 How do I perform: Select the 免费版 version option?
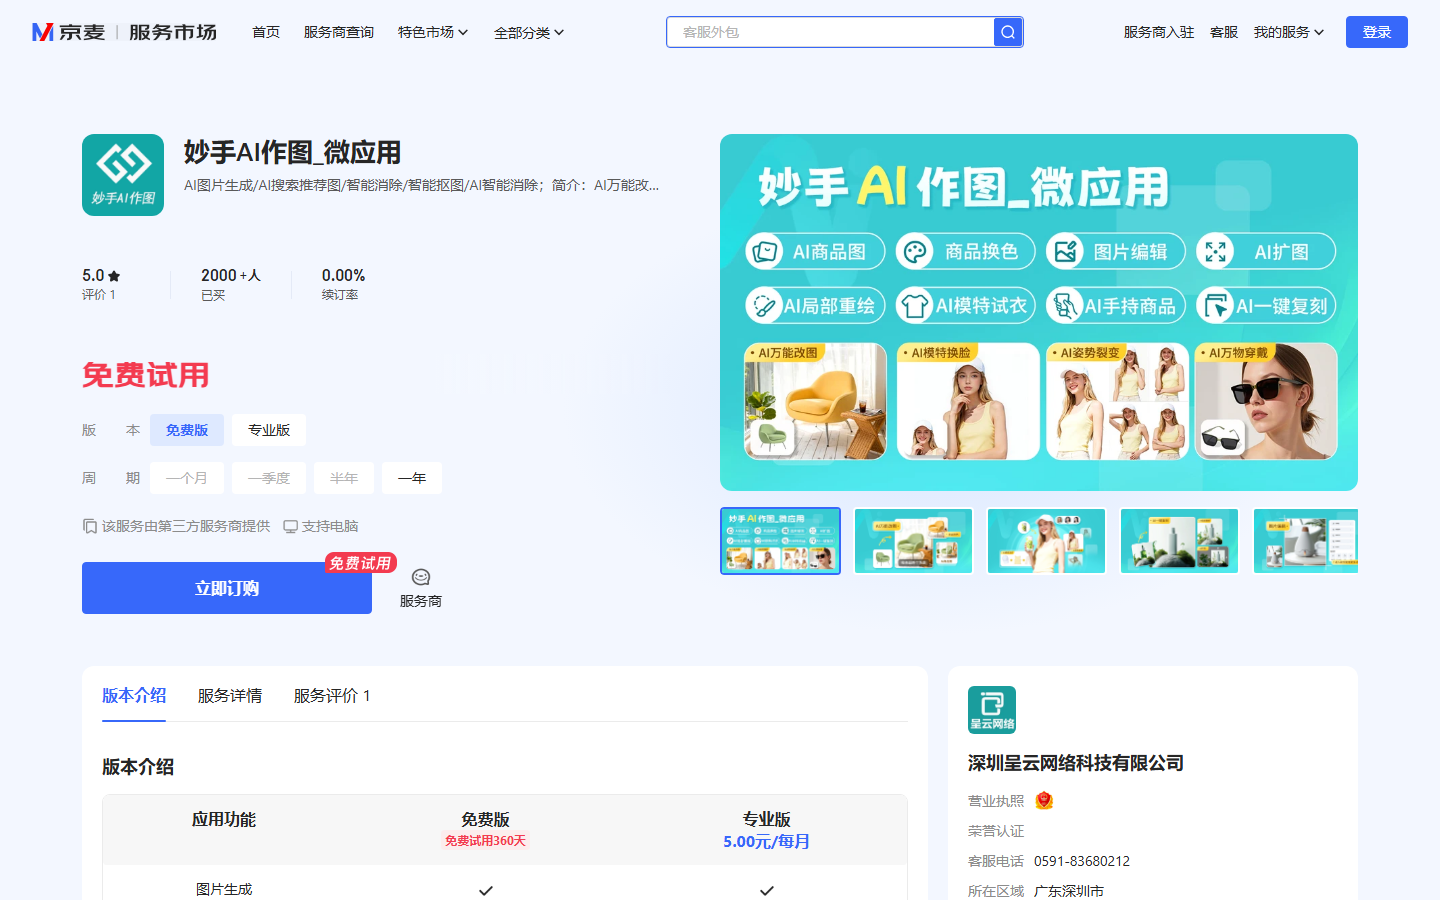[x=187, y=430]
